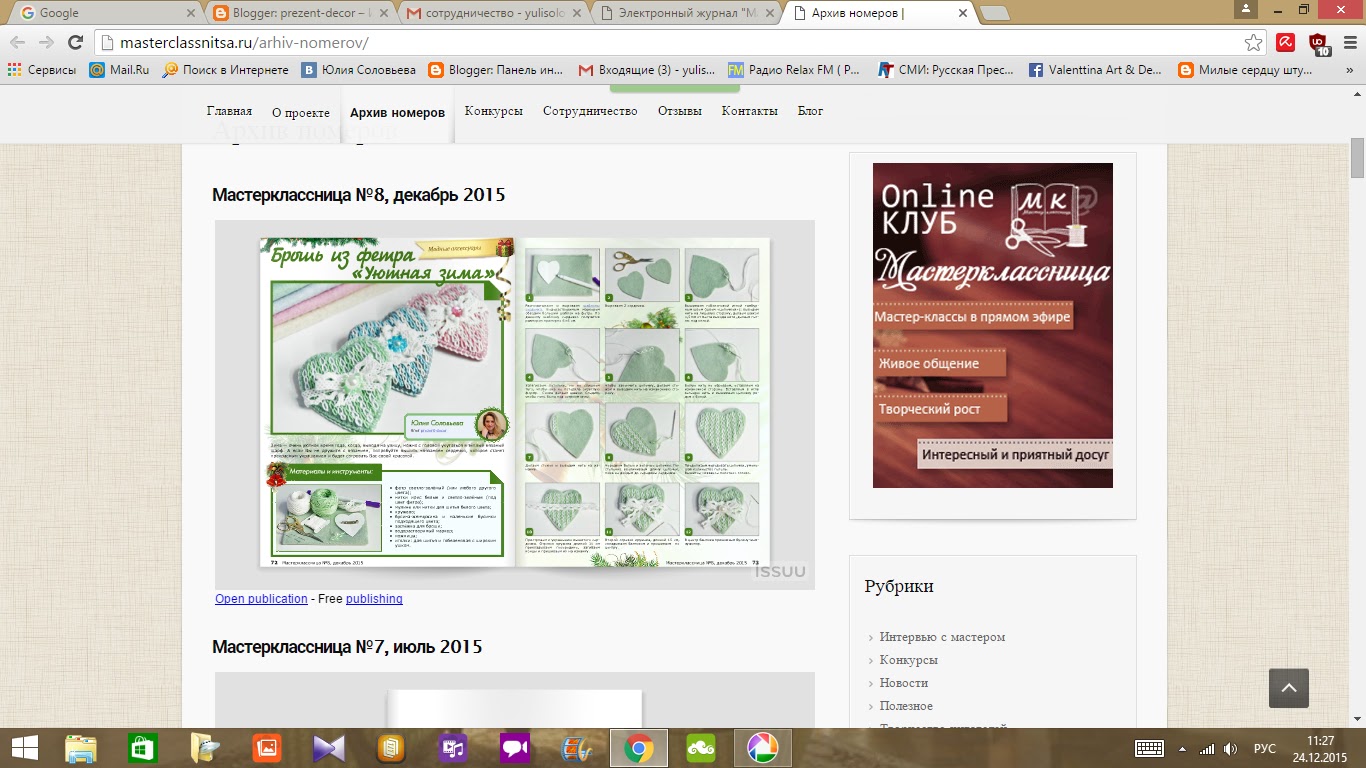Open a new tab button
Image resolution: width=1366 pixels, height=768 pixels.
click(x=994, y=13)
